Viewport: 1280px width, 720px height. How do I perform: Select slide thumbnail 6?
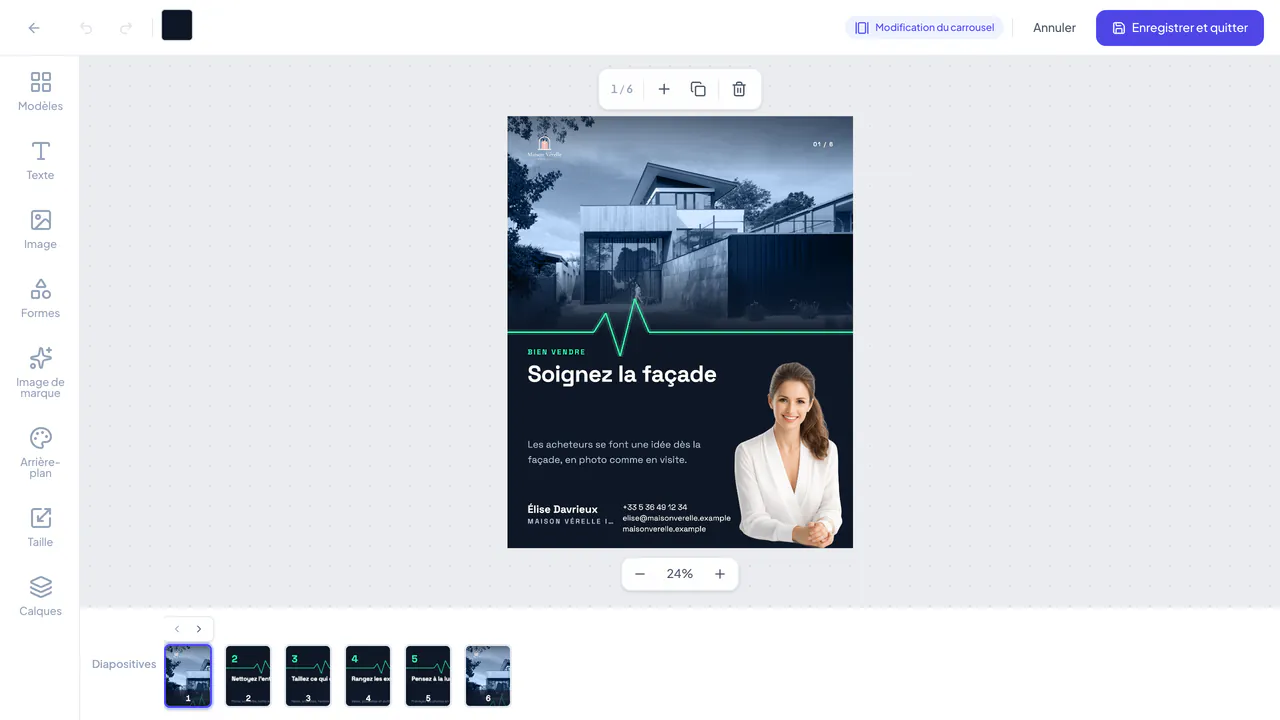point(488,676)
